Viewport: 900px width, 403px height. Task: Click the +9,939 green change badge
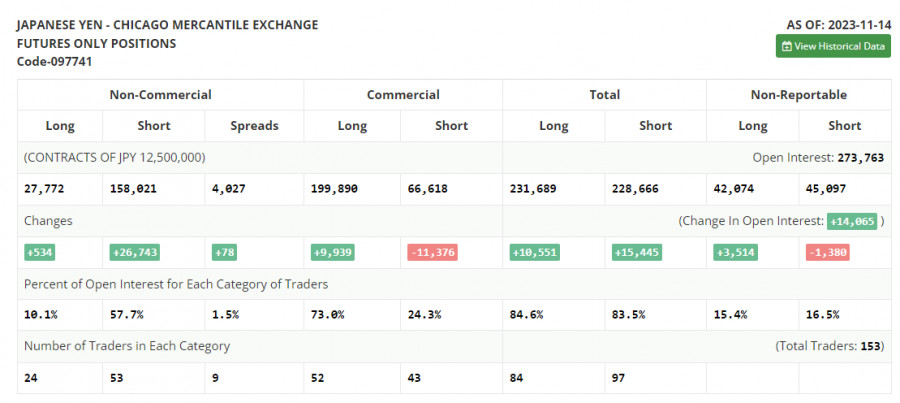pos(332,252)
